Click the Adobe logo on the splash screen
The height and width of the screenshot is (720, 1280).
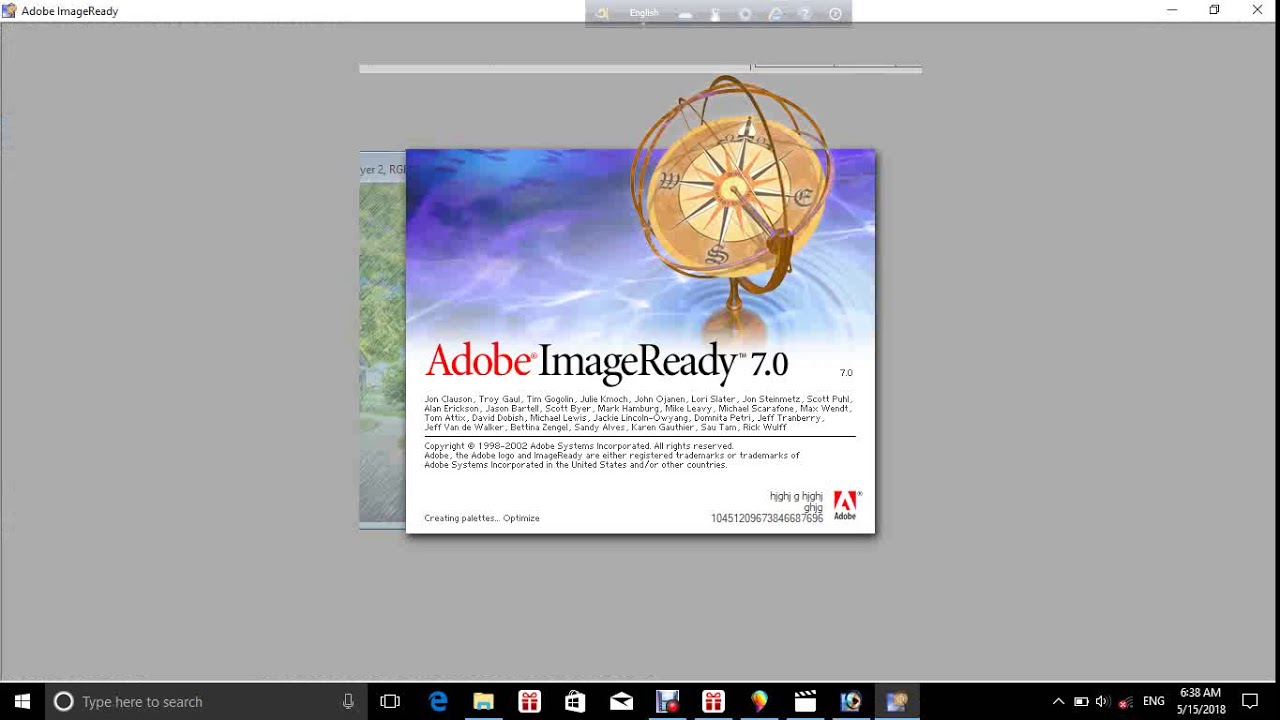coord(845,505)
